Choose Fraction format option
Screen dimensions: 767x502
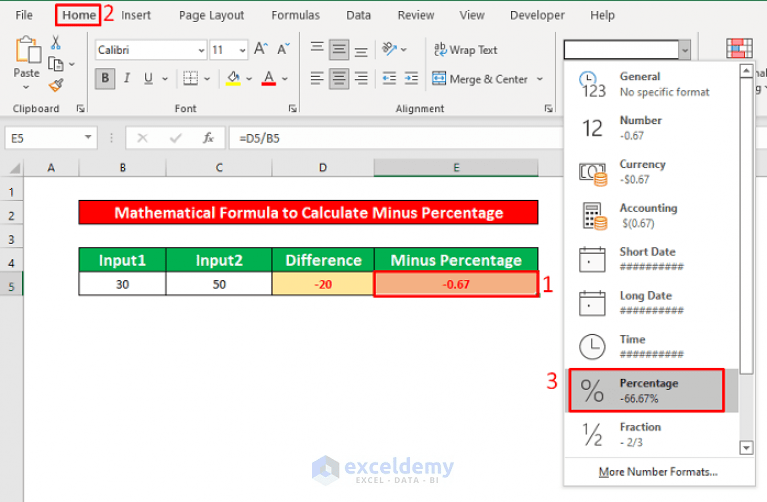coord(653,434)
